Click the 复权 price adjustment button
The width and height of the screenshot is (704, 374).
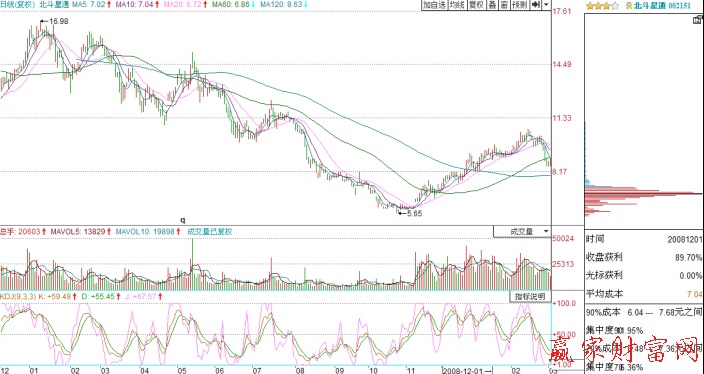[476, 5]
